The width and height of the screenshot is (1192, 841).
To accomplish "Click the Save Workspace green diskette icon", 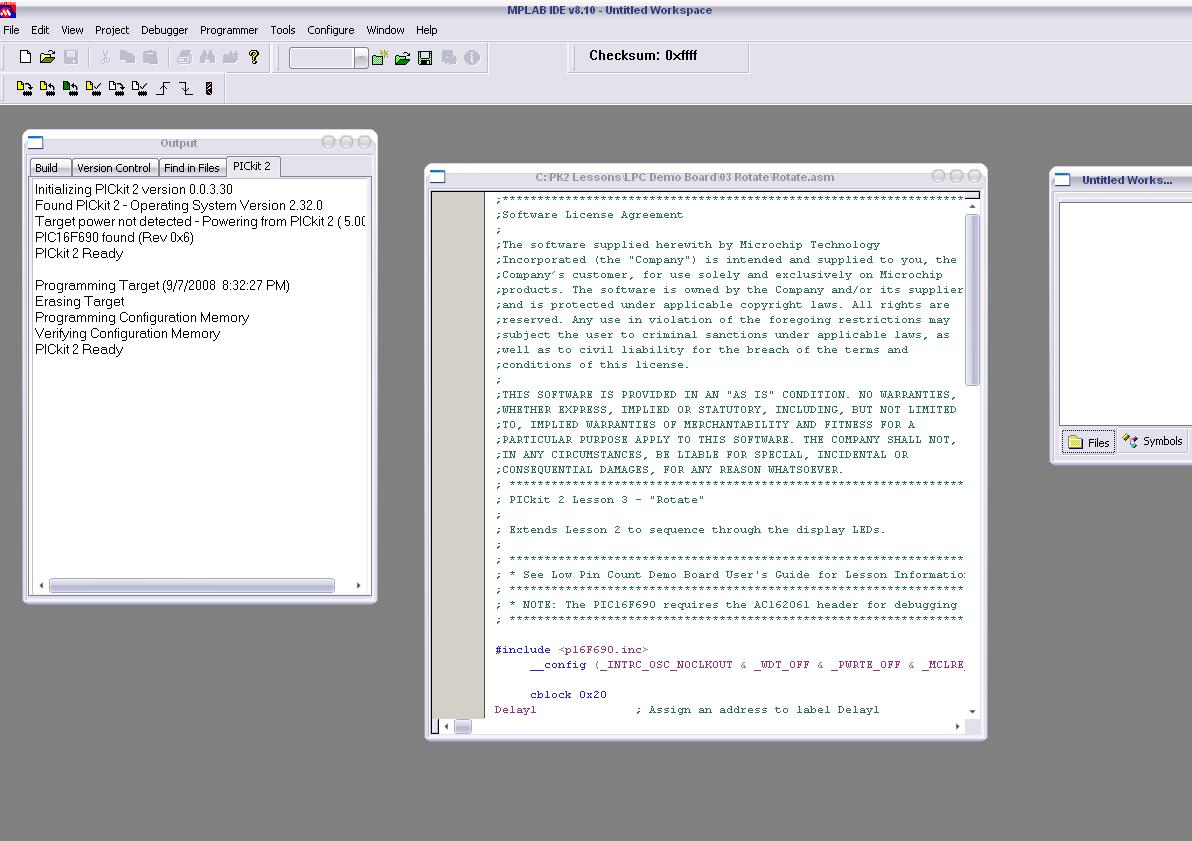I will pyautogui.click(x=425, y=58).
